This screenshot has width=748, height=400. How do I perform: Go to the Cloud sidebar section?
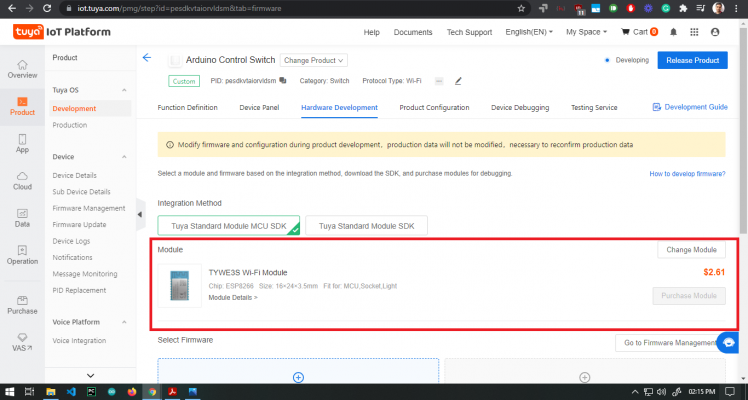(22, 181)
